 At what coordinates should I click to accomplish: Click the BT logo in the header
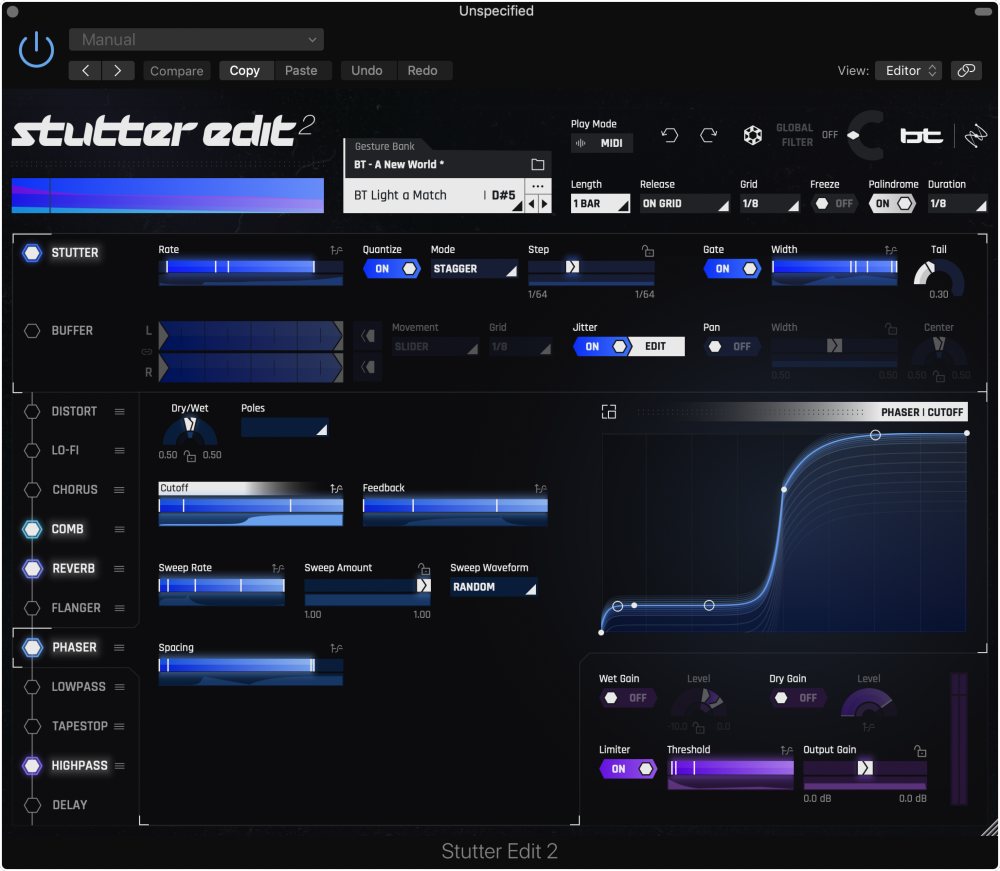[921, 135]
